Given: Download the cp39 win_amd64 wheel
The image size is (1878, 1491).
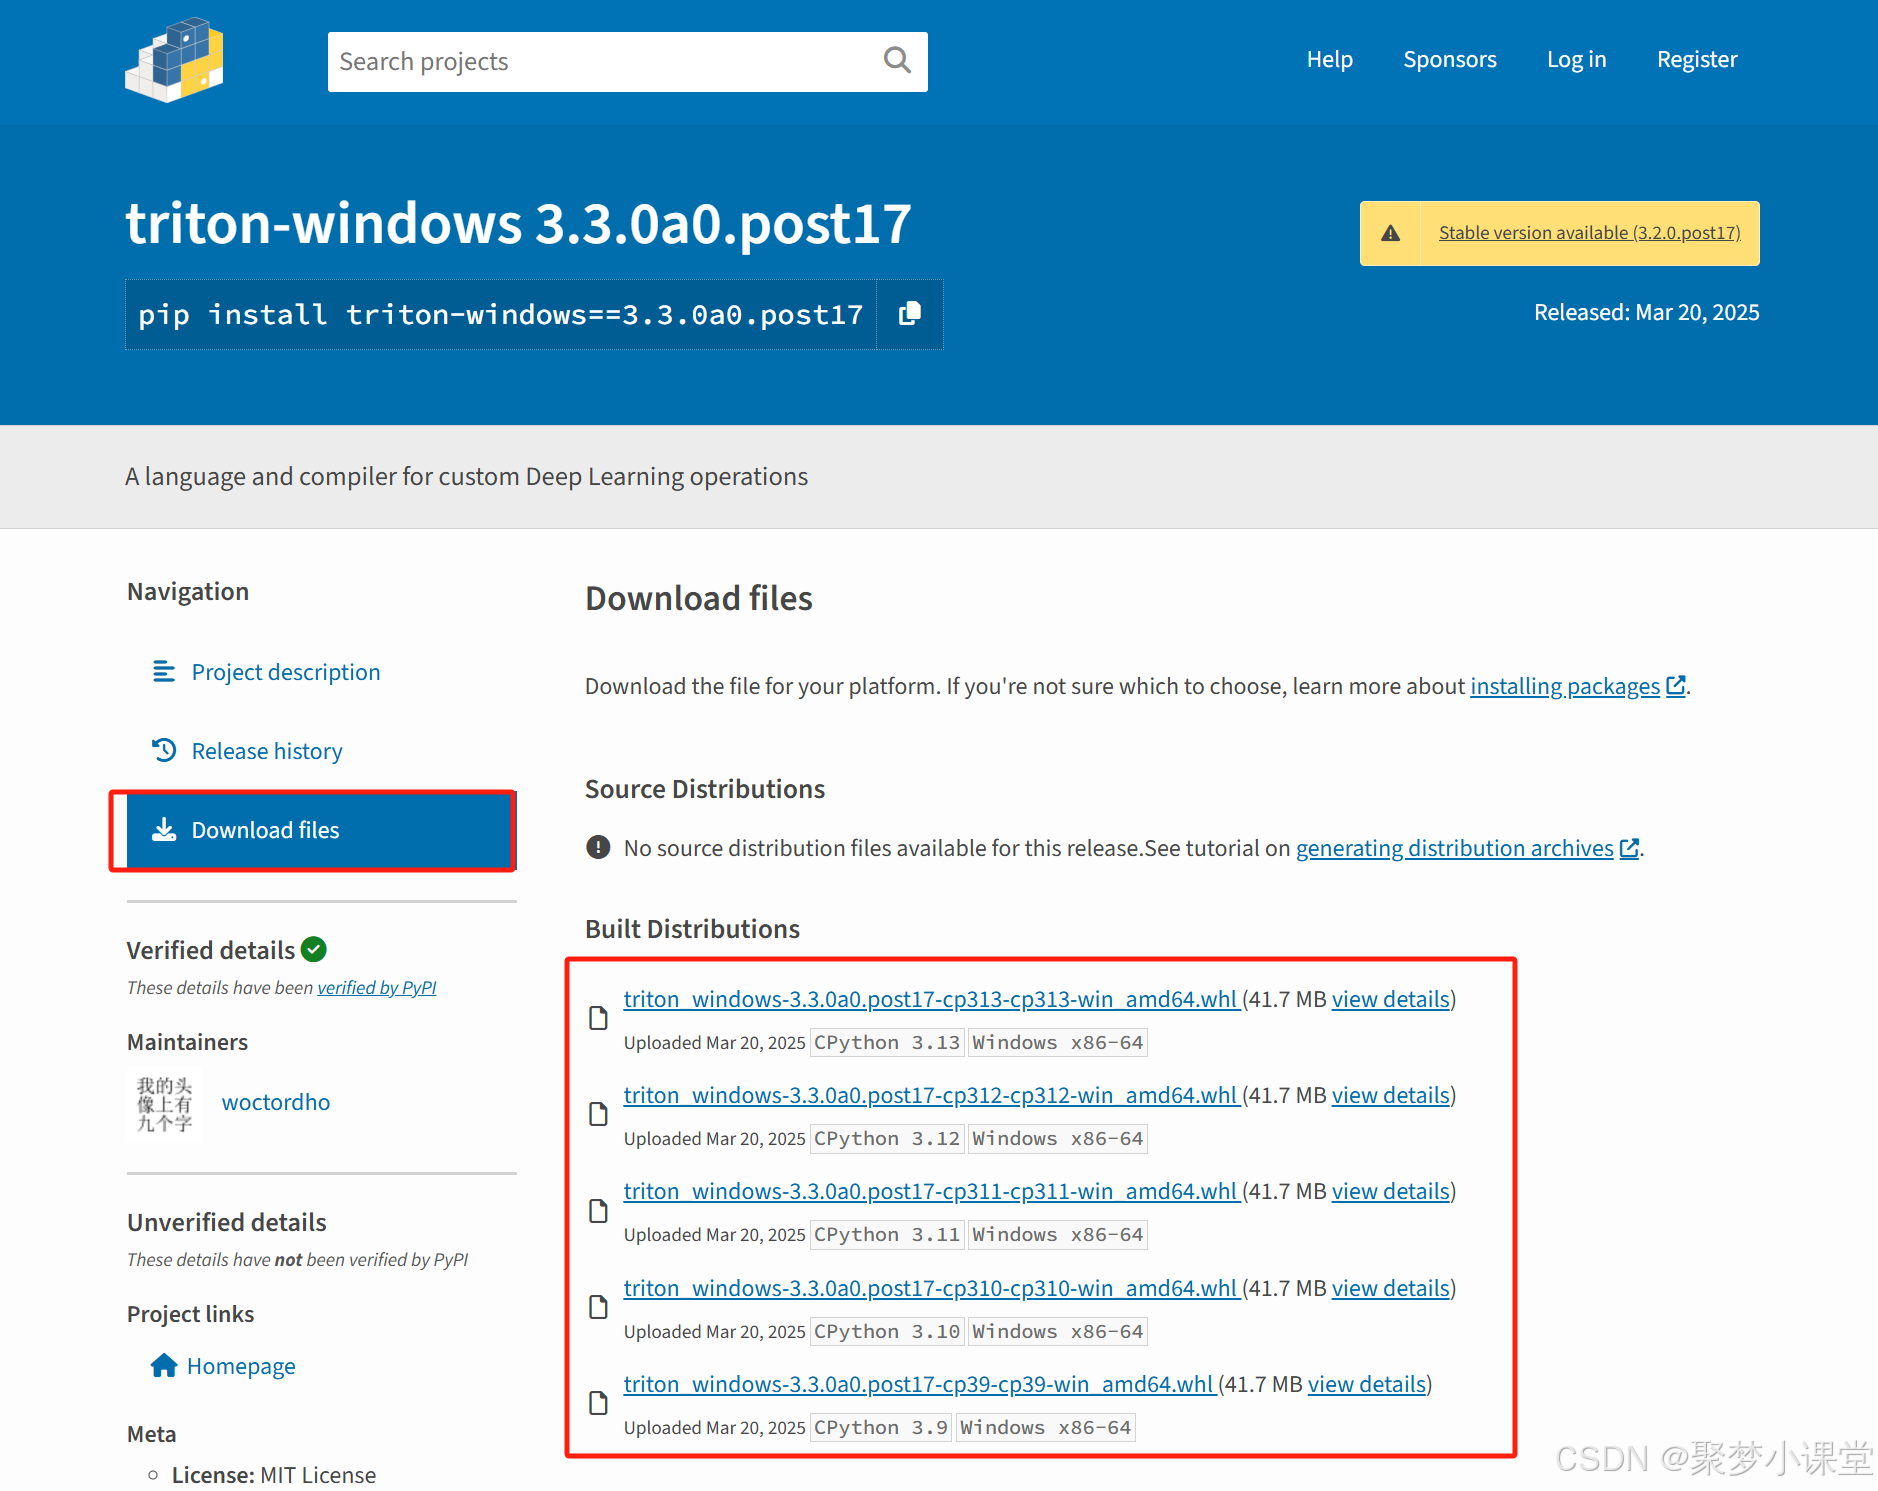Looking at the screenshot, I should (x=919, y=1384).
